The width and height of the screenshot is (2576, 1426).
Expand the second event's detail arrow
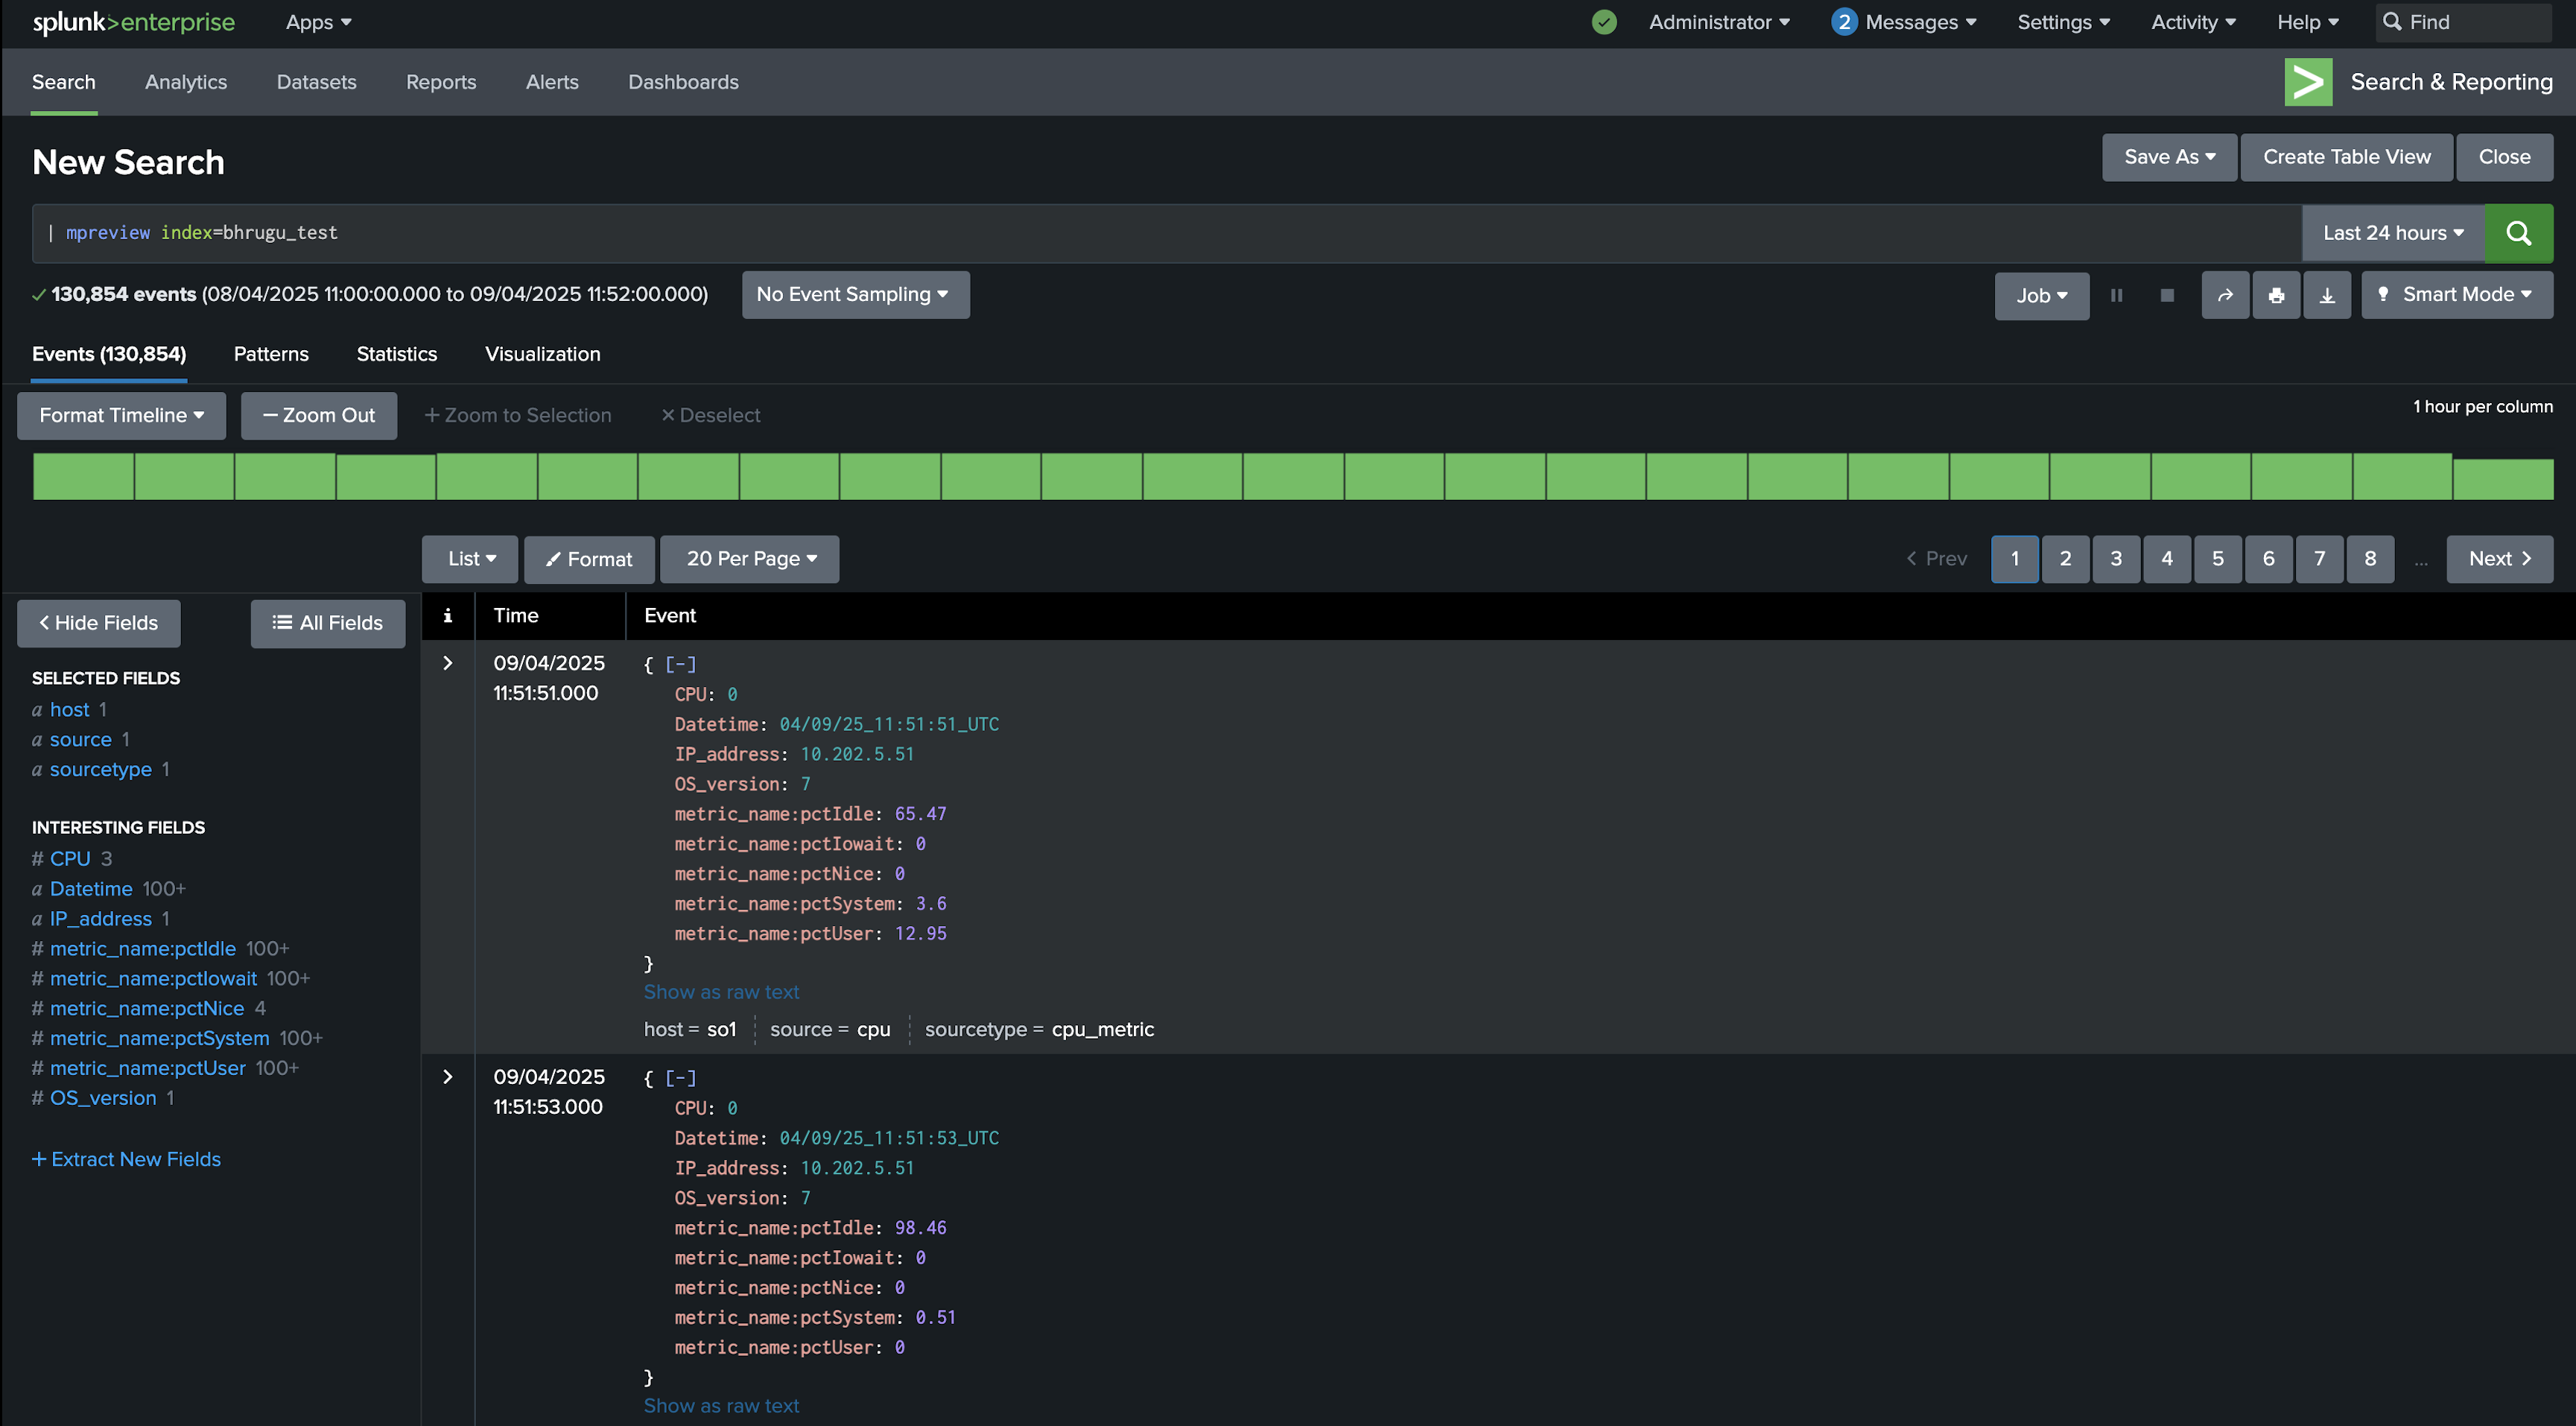tap(447, 1077)
